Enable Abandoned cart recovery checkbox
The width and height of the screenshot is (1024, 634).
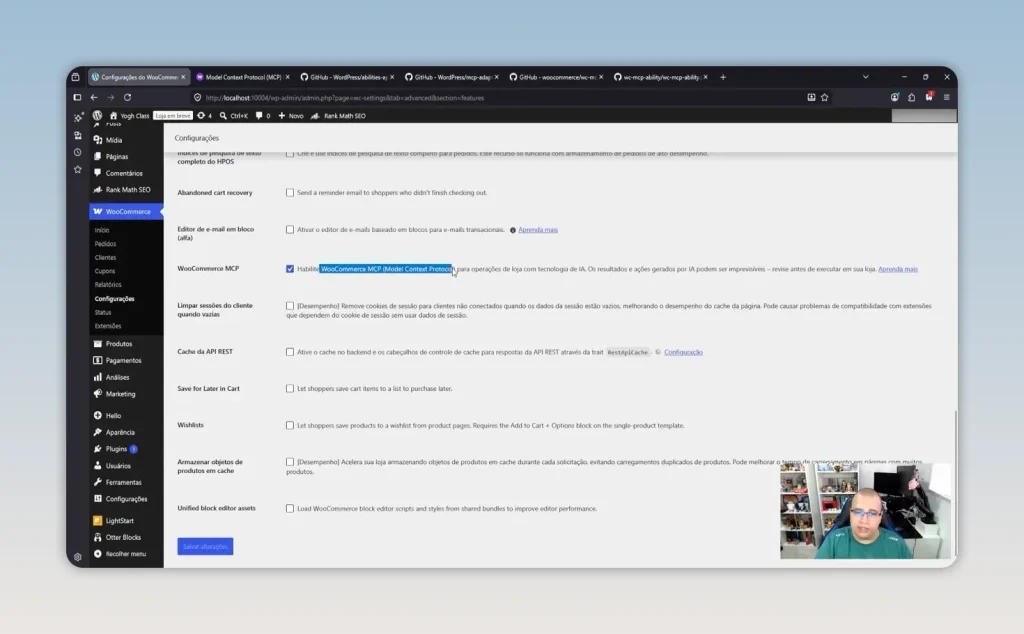[x=290, y=193]
